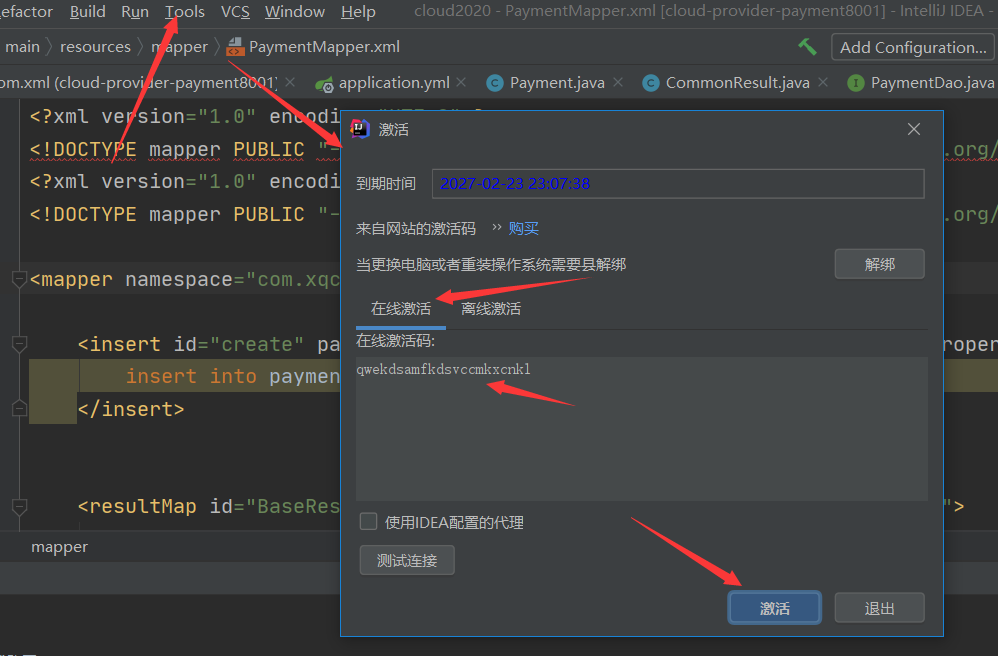998x656 pixels.
Task: Click the CommonResult.java class icon
Action: tap(651, 83)
